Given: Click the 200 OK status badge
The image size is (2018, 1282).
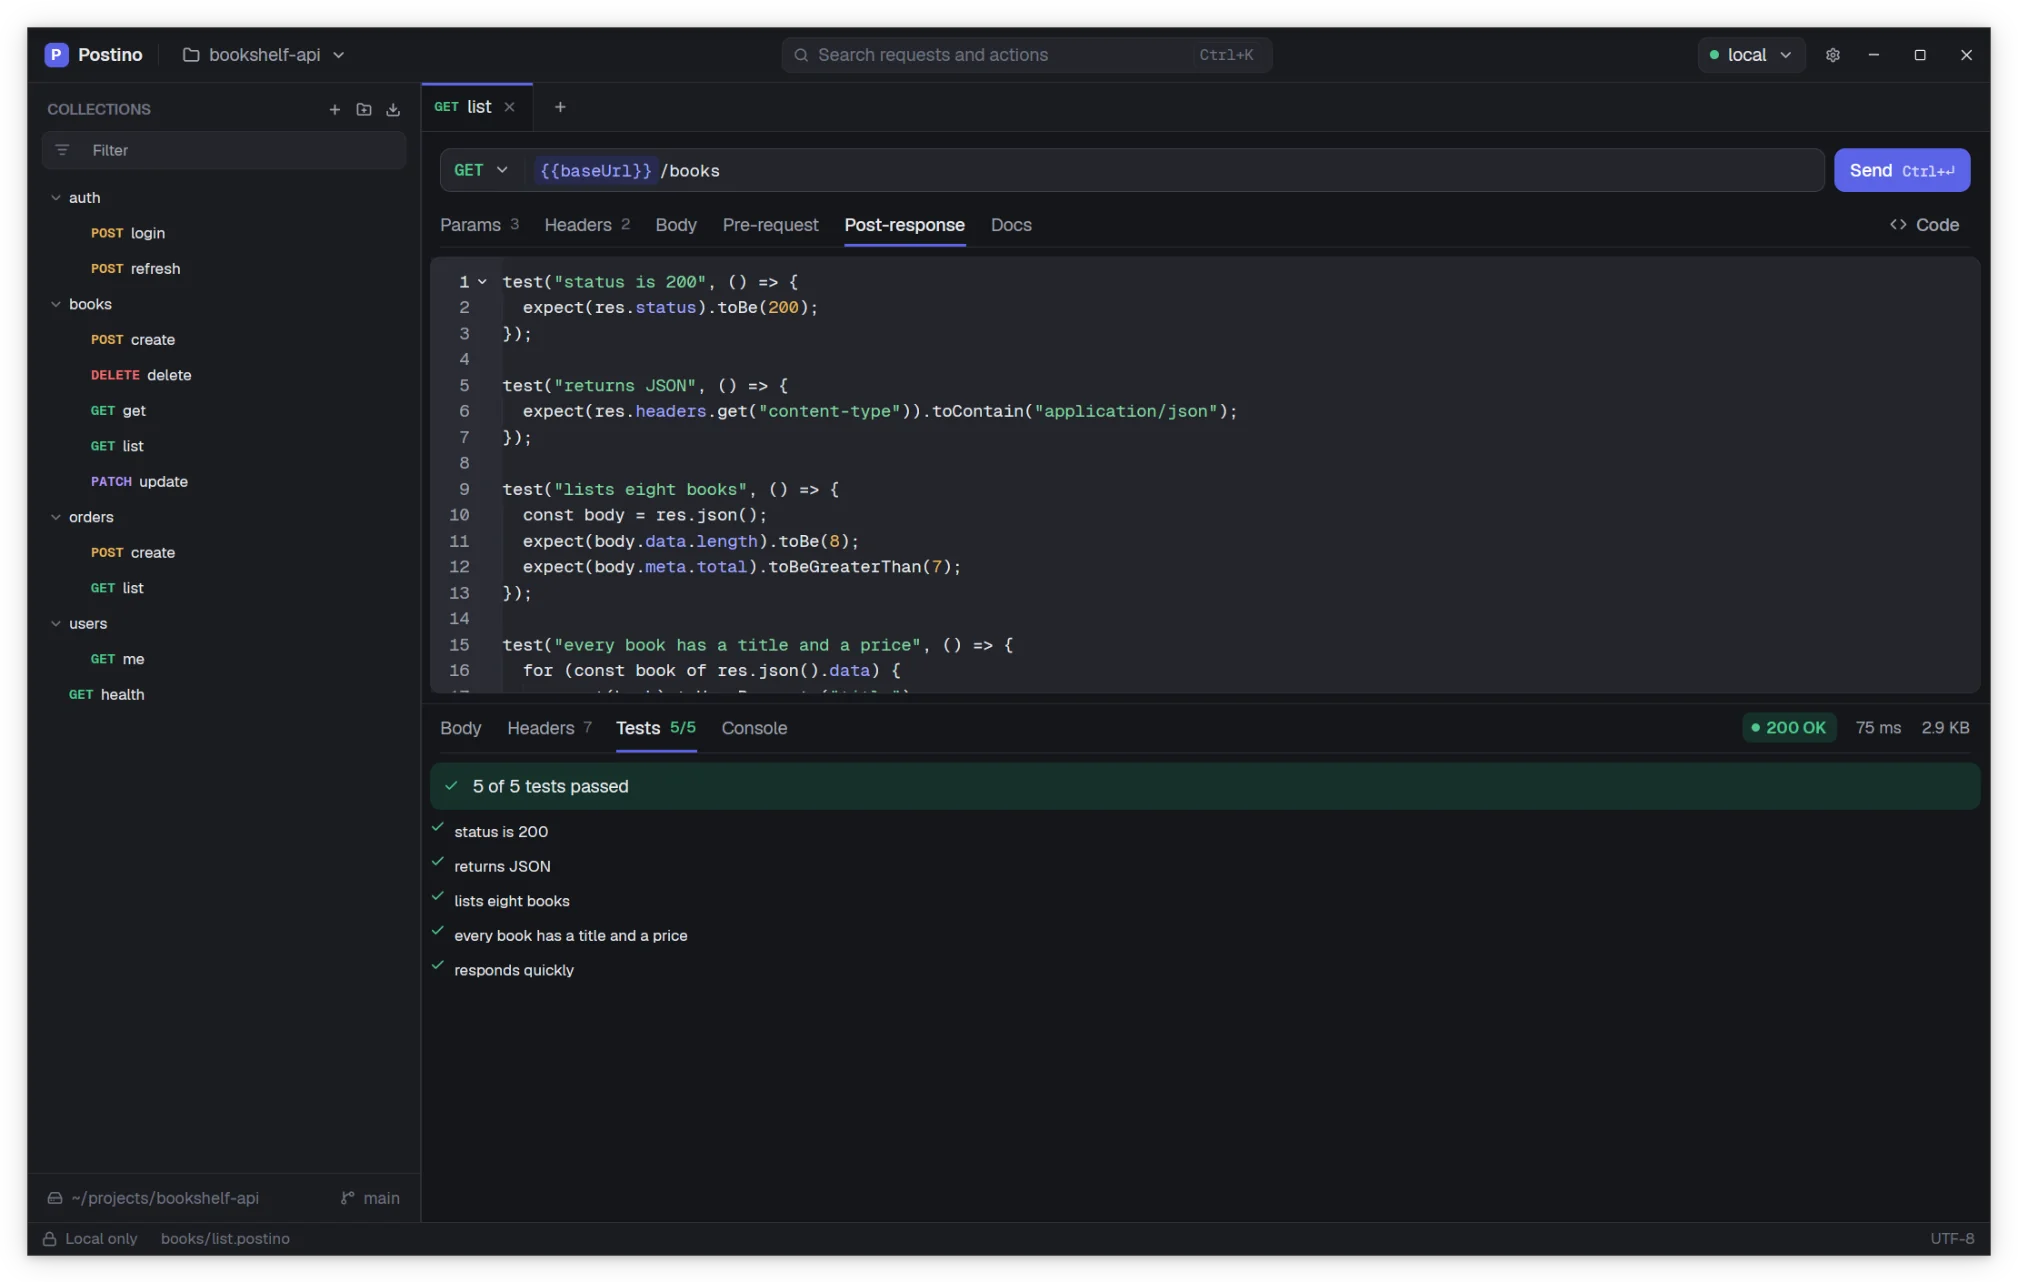Looking at the screenshot, I should pos(1789,728).
